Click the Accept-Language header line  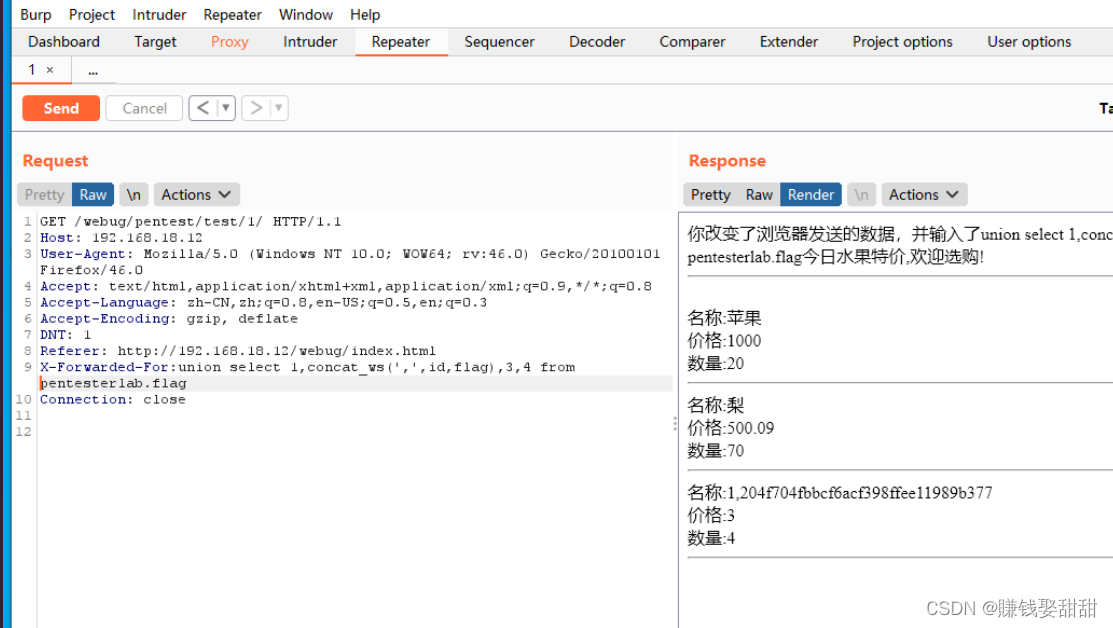click(x=263, y=302)
